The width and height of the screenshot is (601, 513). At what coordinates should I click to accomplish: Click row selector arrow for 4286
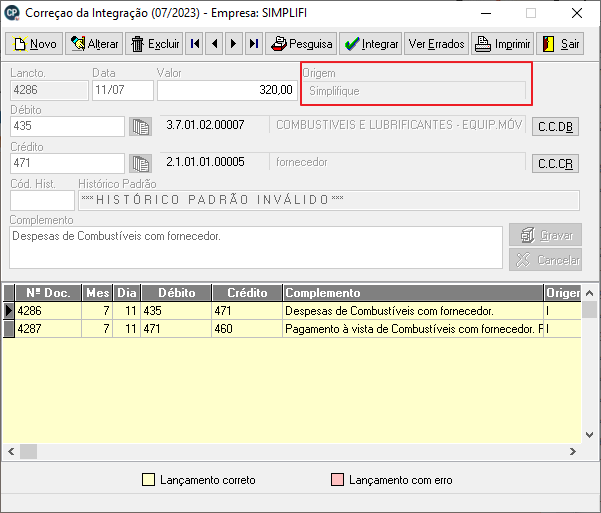coord(9,311)
